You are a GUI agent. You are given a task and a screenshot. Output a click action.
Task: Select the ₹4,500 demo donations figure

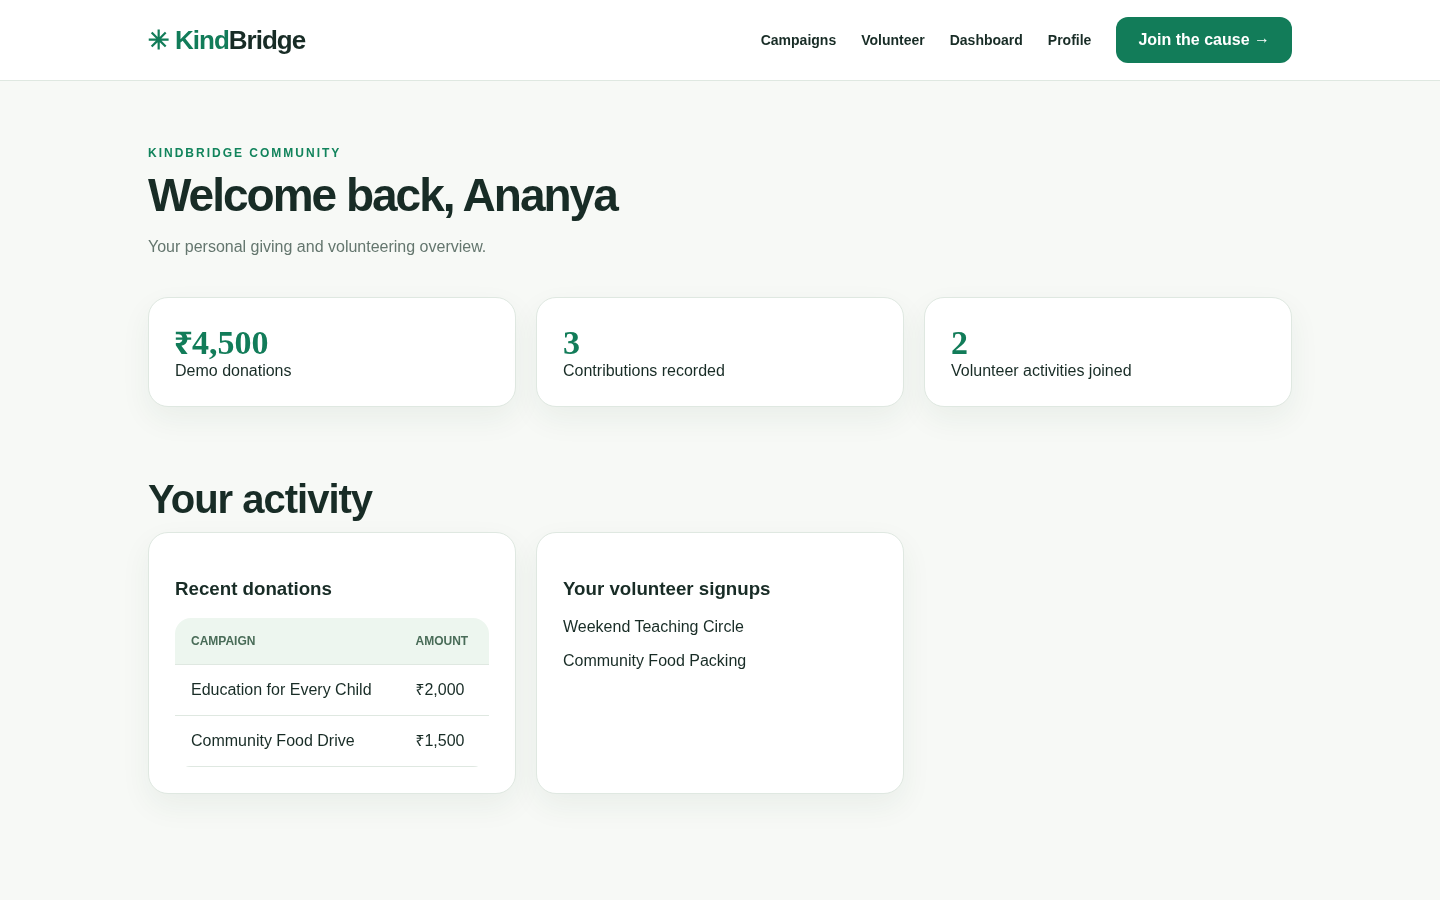(222, 343)
